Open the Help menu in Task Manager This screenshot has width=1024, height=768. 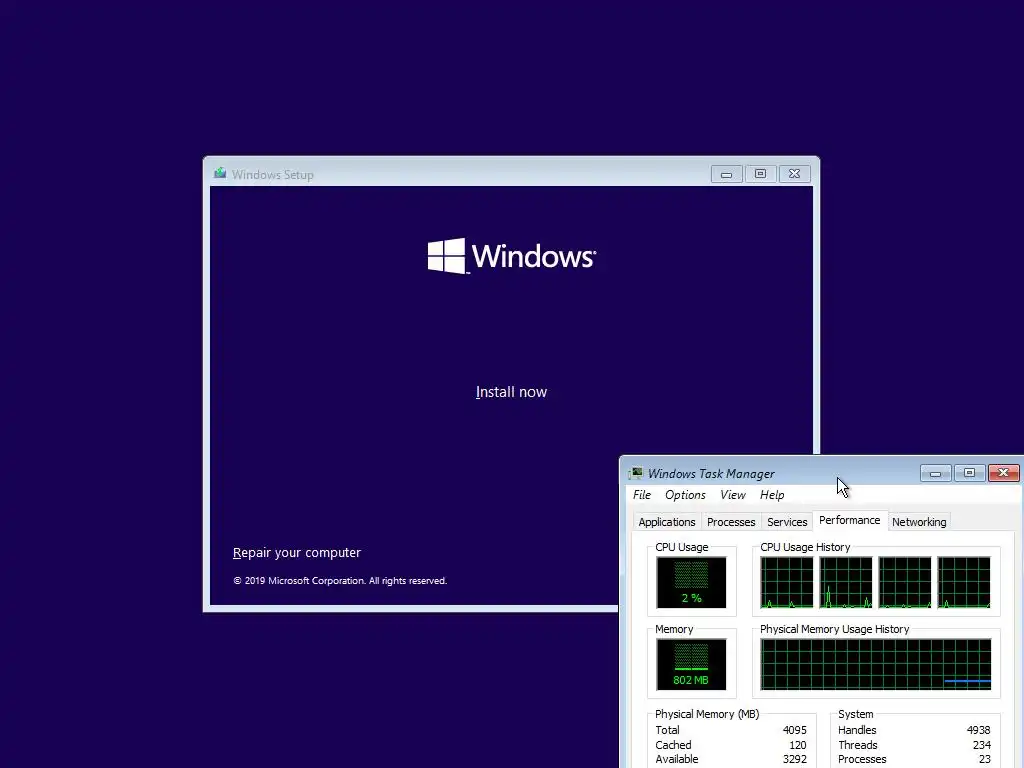pos(772,495)
